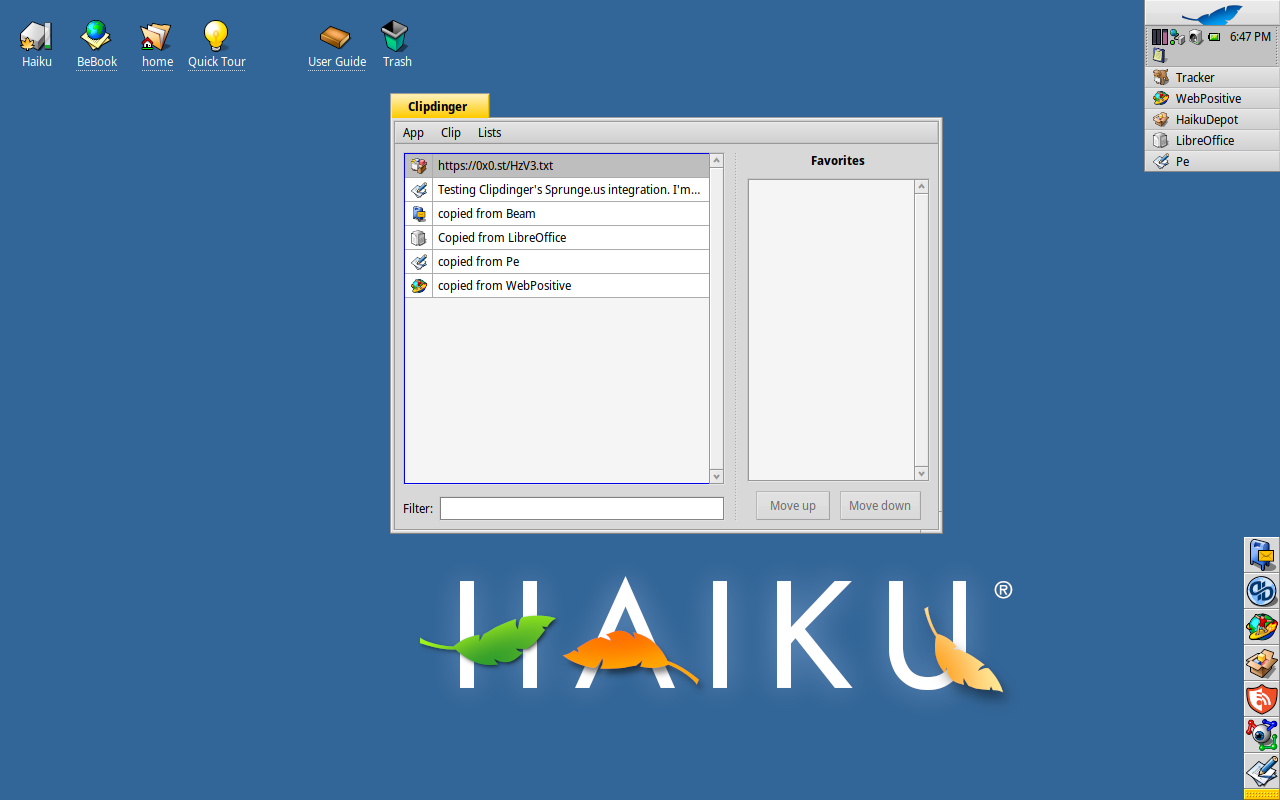Image resolution: width=1280 pixels, height=800 pixels.
Task: Click the 6:47 PM clock
Action: click(x=1250, y=37)
